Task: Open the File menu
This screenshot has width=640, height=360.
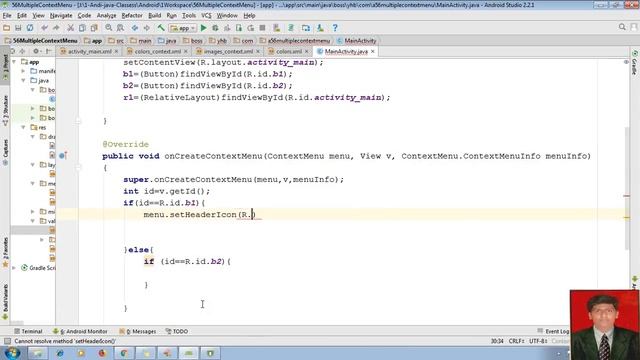Action: tap(7, 16)
